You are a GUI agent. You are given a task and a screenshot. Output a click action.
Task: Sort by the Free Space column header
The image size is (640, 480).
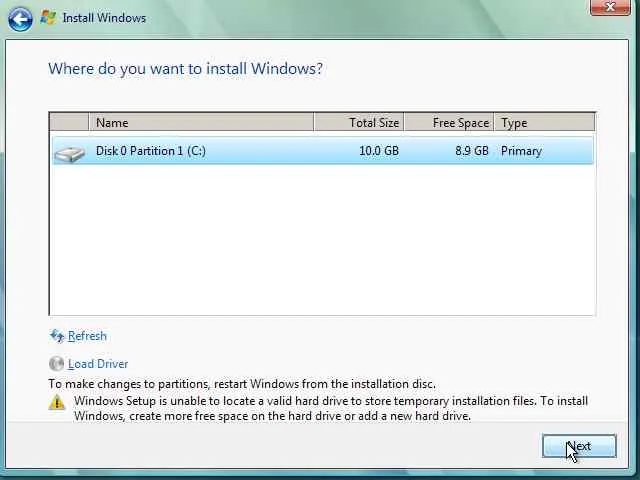pyautogui.click(x=449, y=122)
